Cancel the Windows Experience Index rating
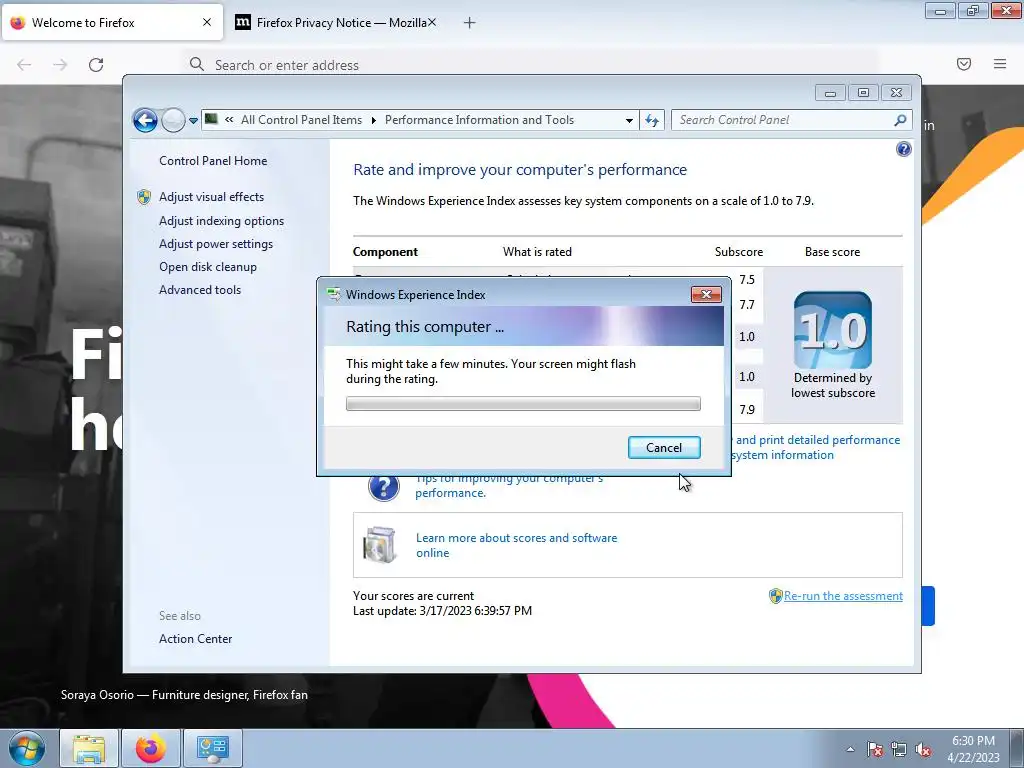This screenshot has height=768, width=1024. (664, 447)
